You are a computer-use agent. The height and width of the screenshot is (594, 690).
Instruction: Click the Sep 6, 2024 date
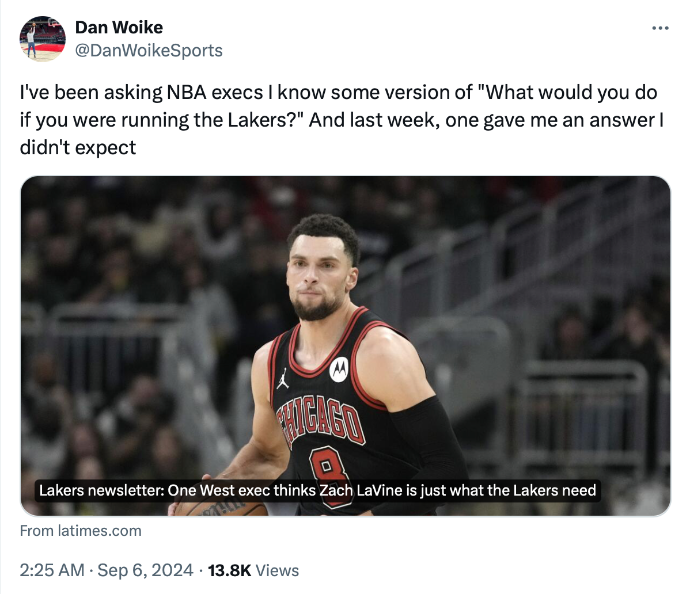(x=147, y=570)
